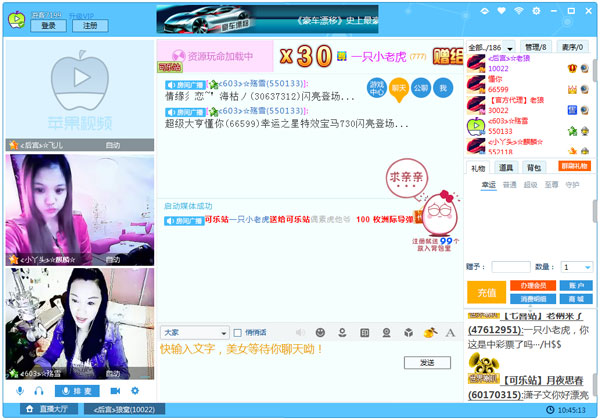
Task: Click the orange 充值 recharge button
Action: pyautogui.click(x=486, y=292)
